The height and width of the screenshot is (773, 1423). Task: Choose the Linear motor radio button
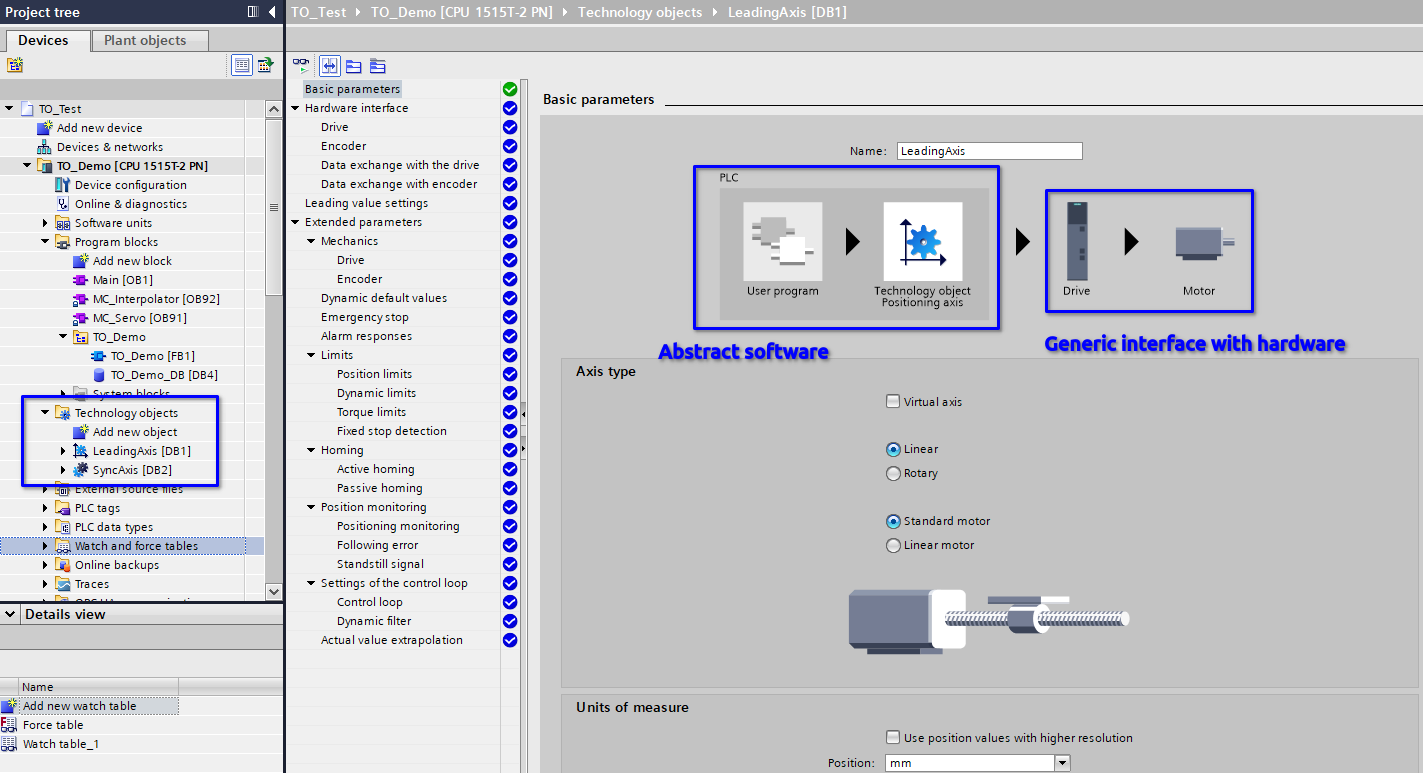click(x=893, y=546)
